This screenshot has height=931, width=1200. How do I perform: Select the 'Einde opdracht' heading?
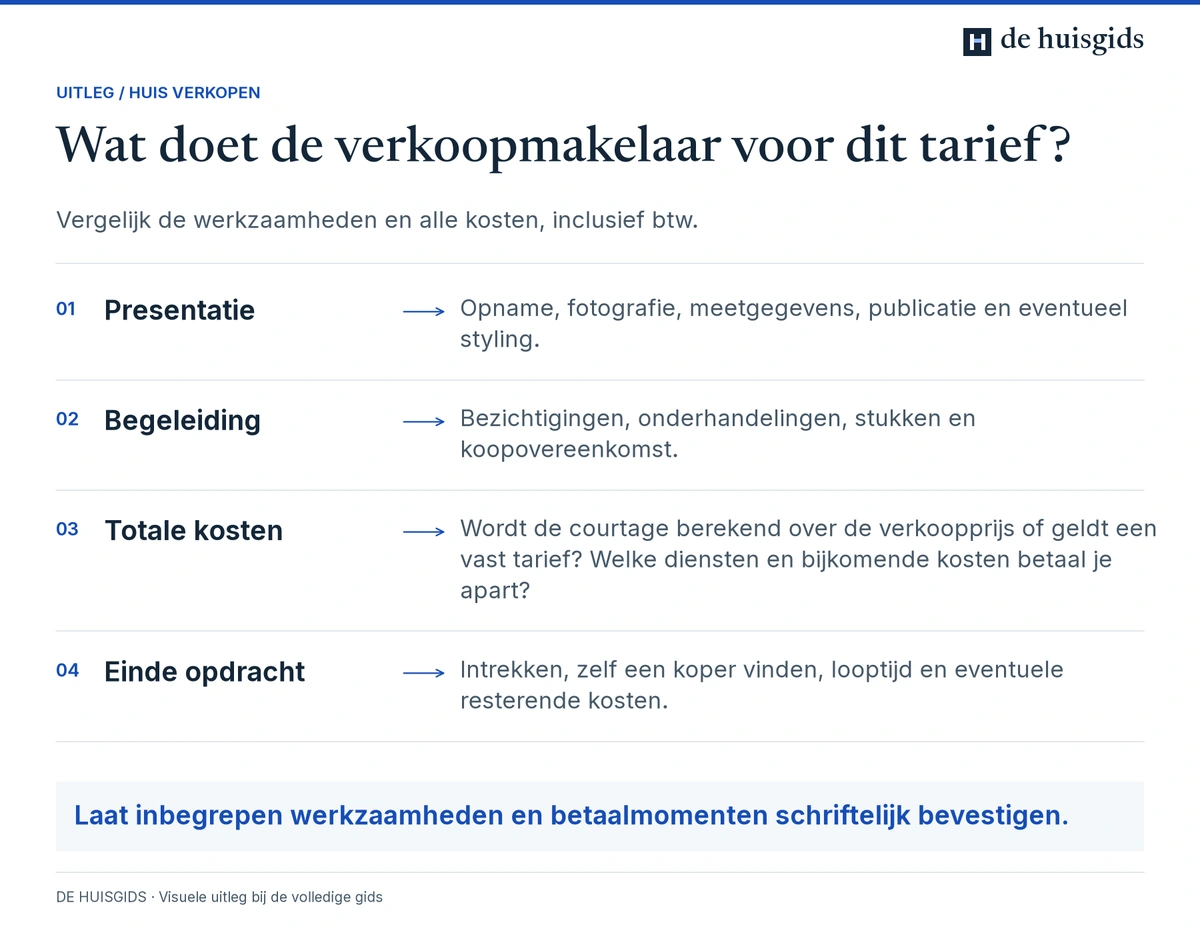(x=205, y=671)
